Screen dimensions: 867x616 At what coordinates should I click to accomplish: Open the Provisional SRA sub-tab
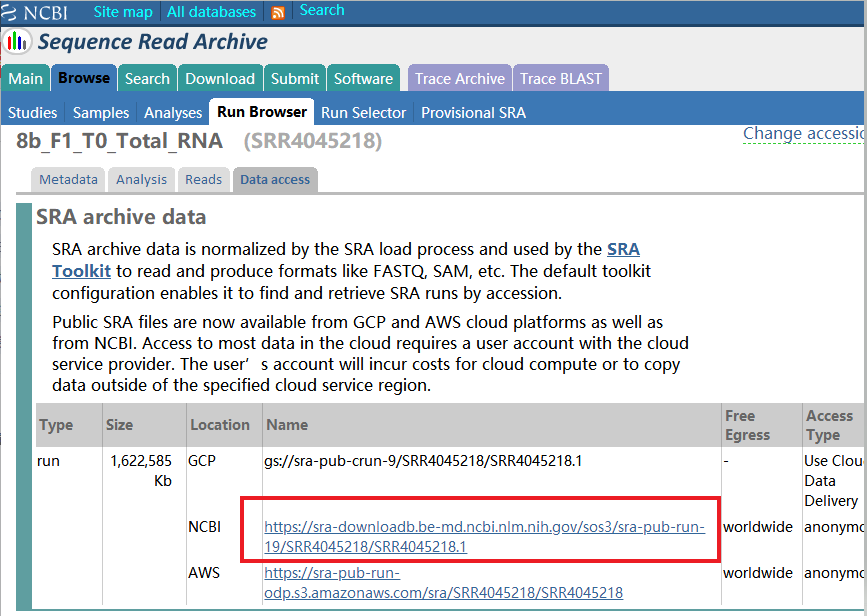[473, 112]
